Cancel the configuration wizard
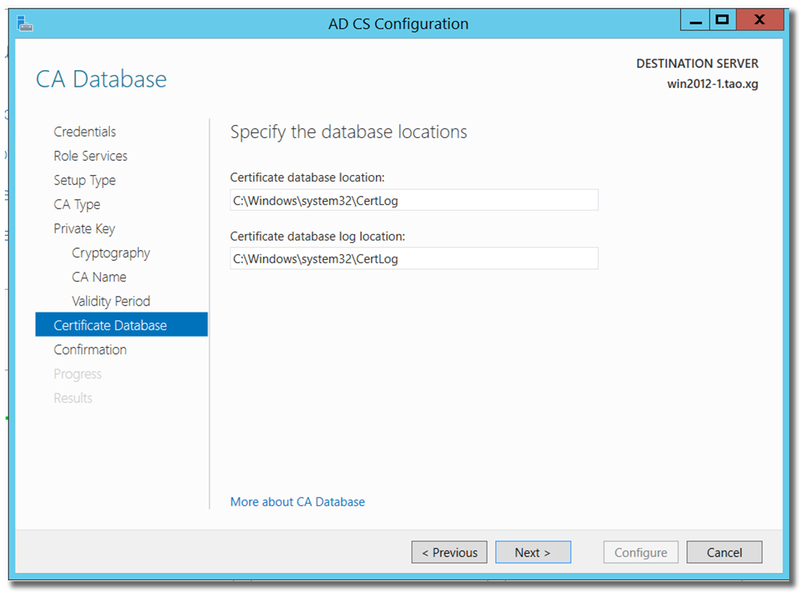 pos(724,552)
